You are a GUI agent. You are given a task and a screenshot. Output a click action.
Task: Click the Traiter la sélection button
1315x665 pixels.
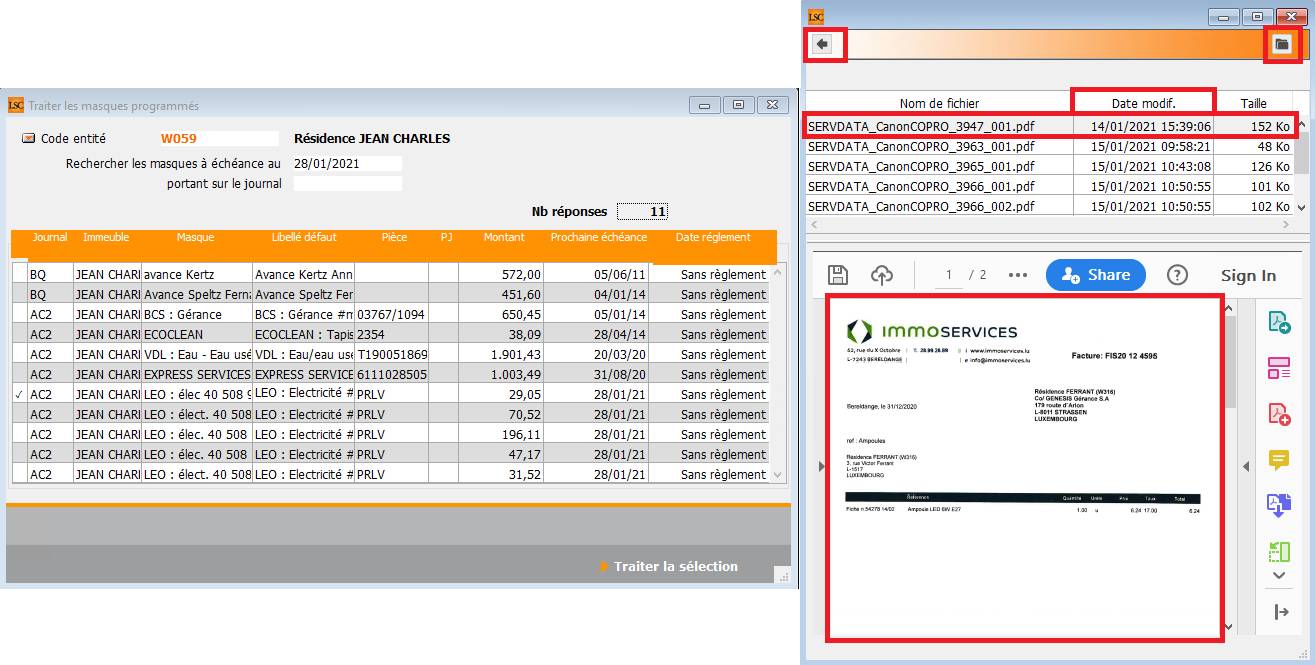(x=668, y=566)
